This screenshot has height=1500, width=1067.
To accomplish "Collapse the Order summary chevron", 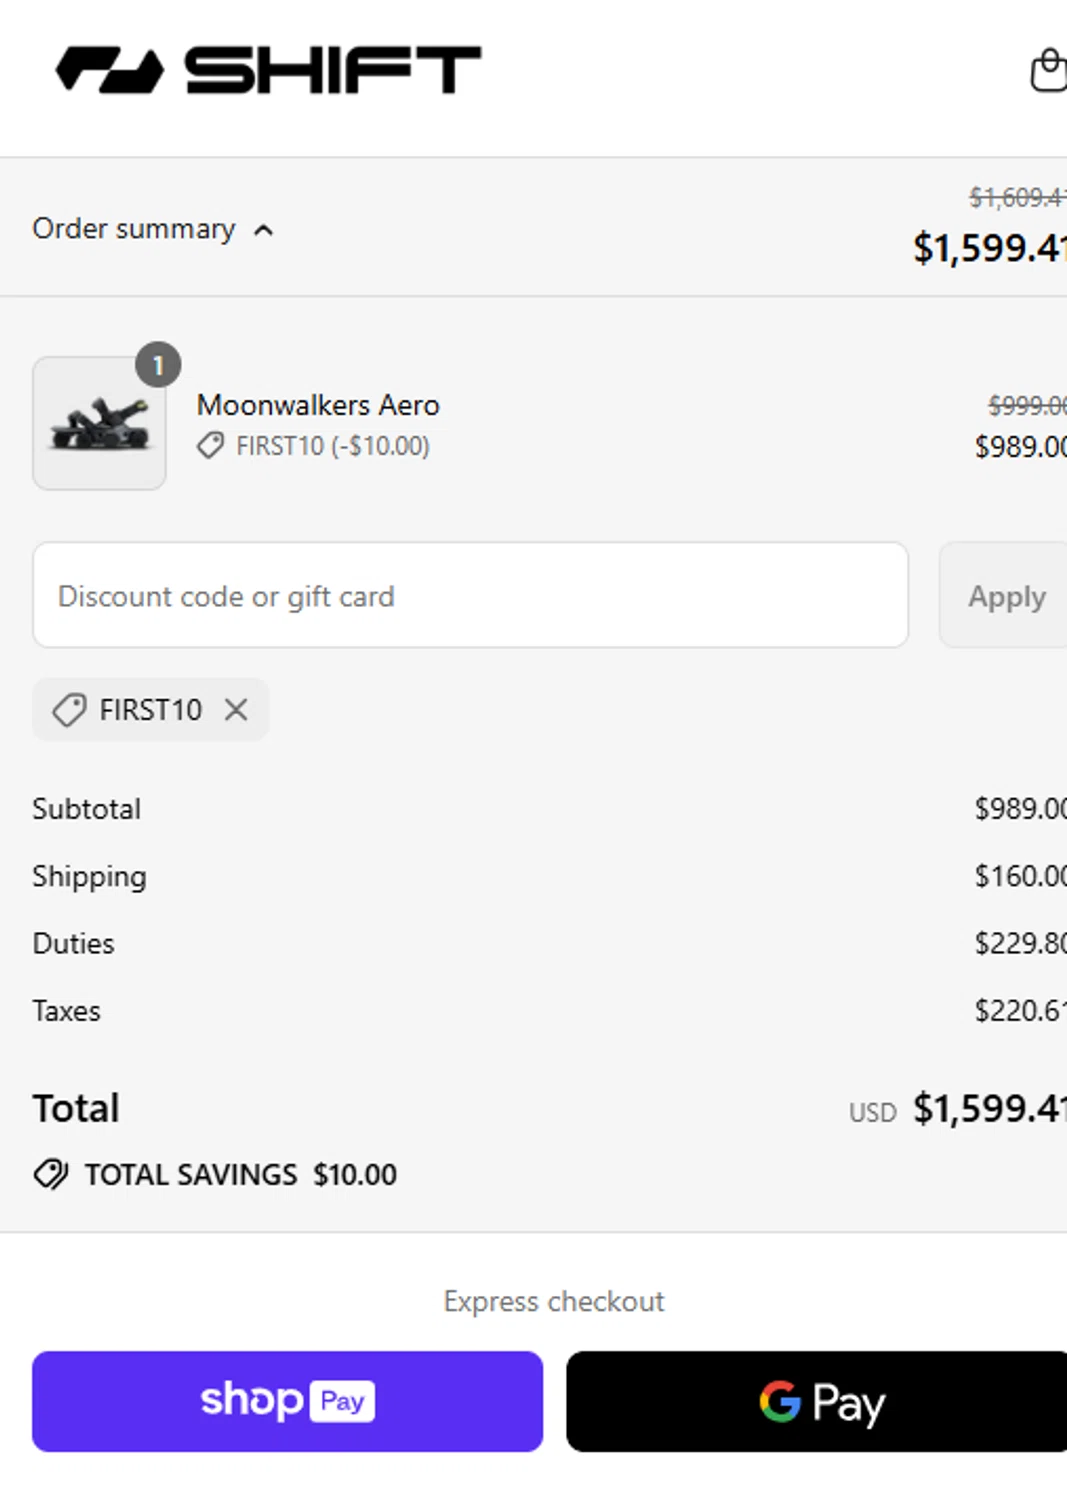I will coord(264,231).
